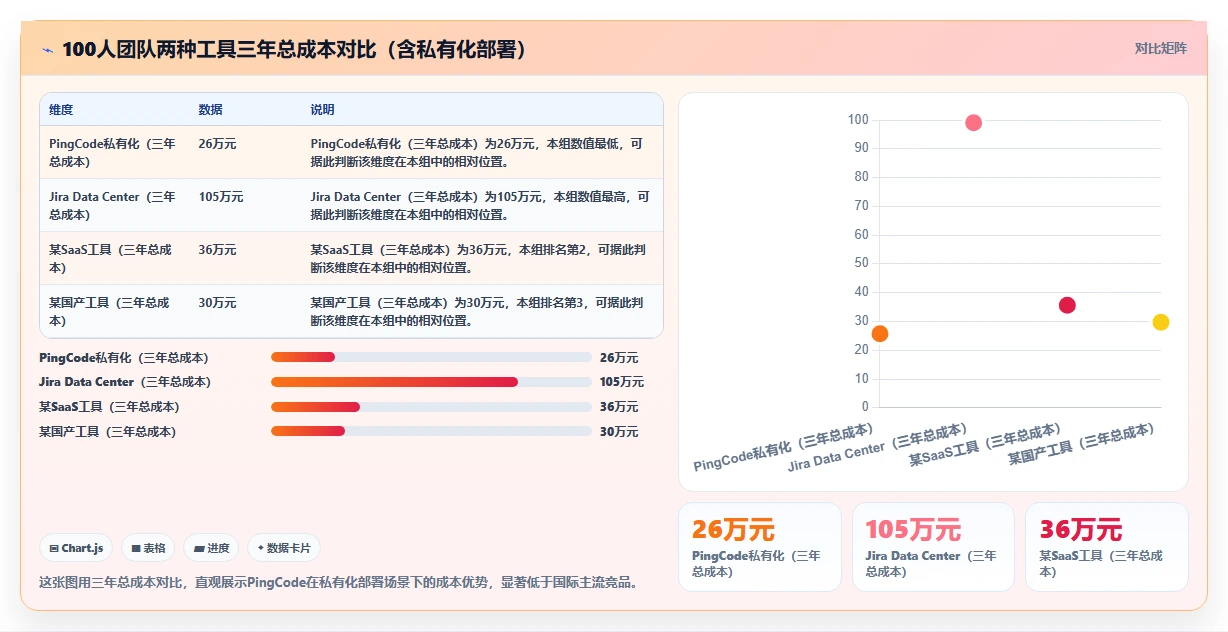Click the red 某SaaS工具 scatter point
The width and height of the screenshot is (1228, 632).
pyautogui.click(x=1067, y=305)
